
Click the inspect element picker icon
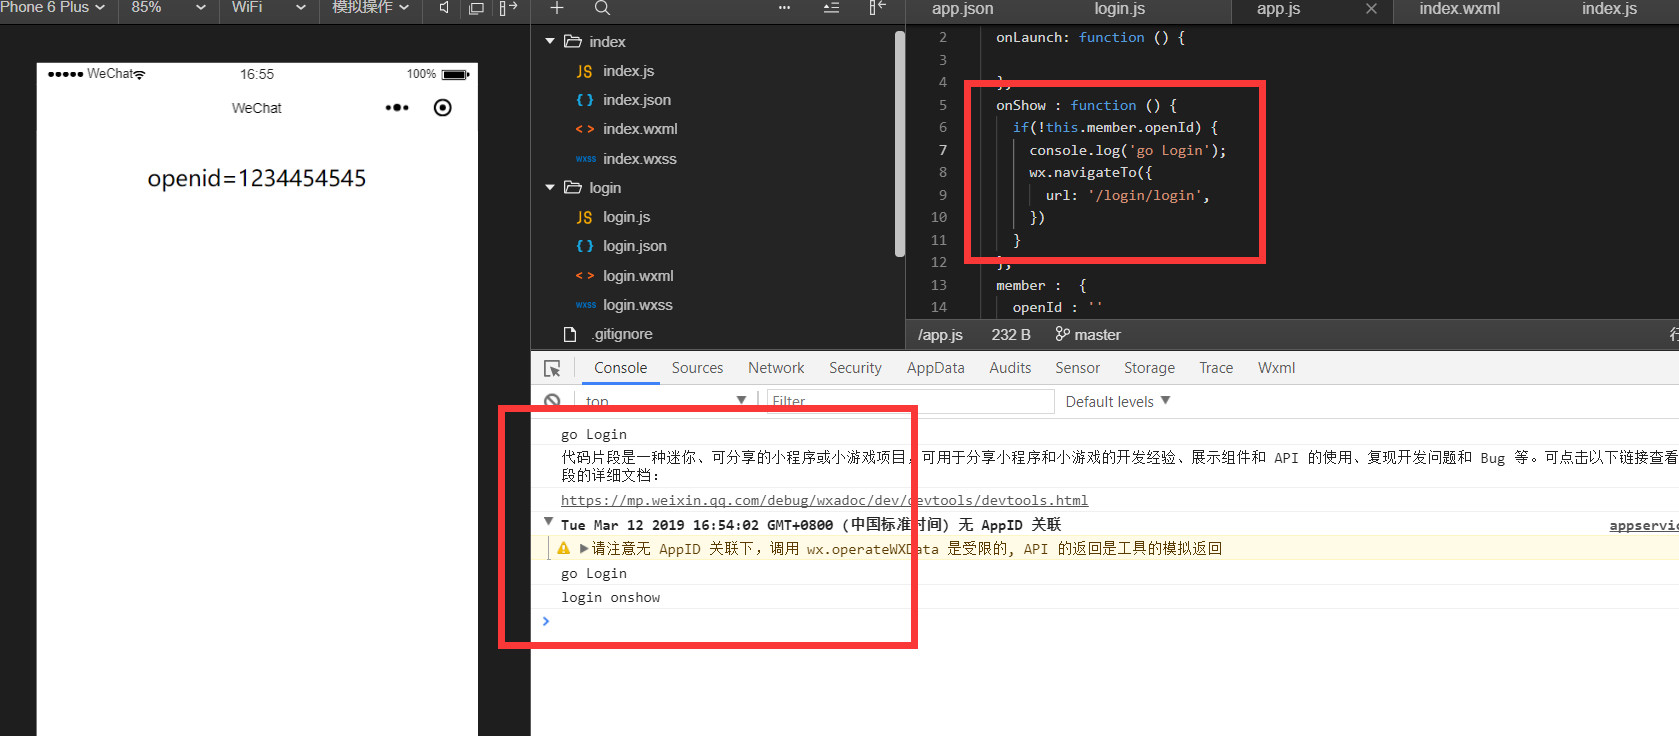click(552, 369)
